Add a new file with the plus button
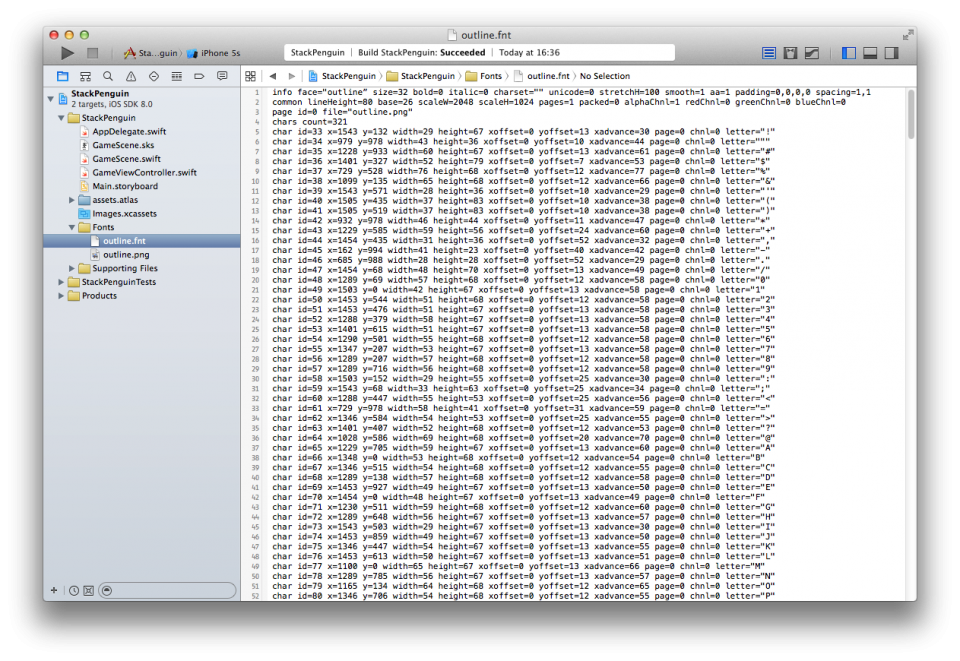960x661 pixels. [x=54, y=591]
